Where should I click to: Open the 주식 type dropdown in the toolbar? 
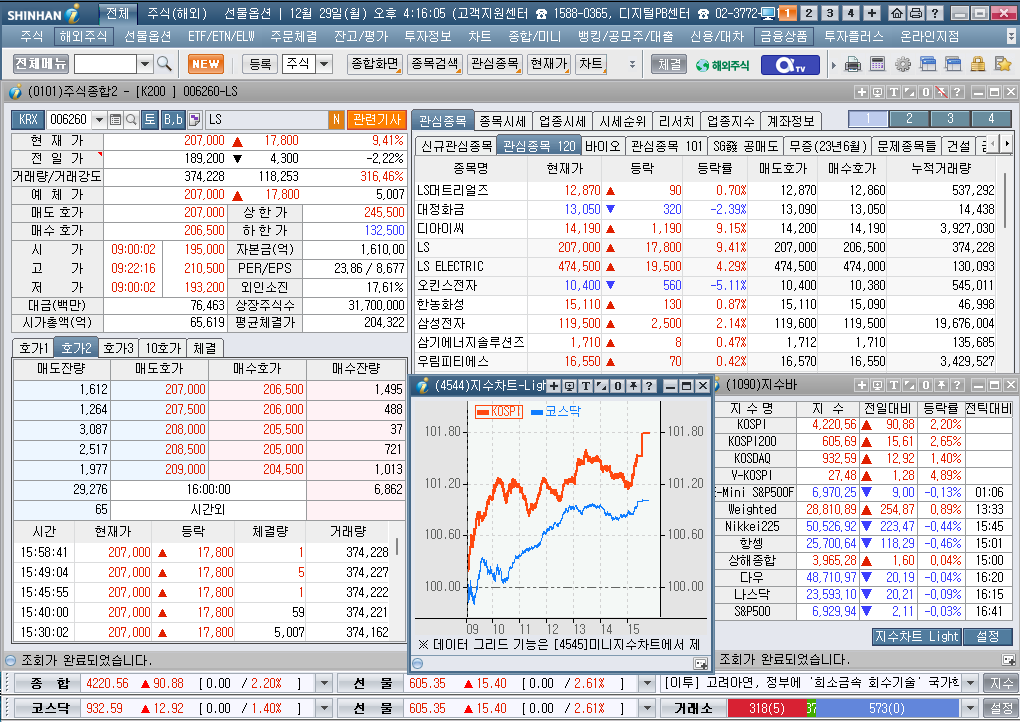coord(324,64)
